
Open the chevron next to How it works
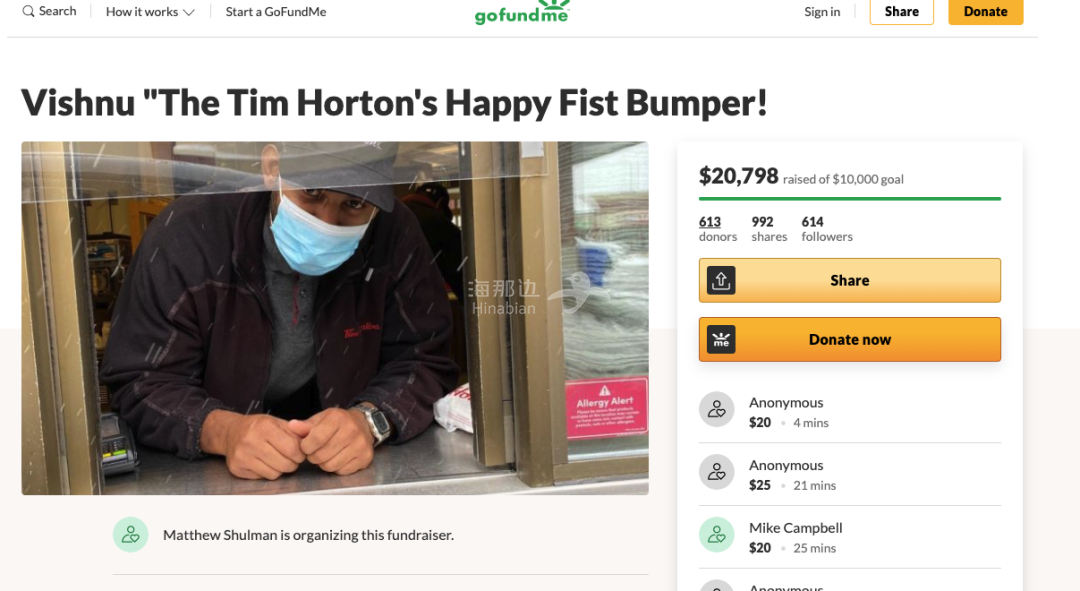coord(189,12)
